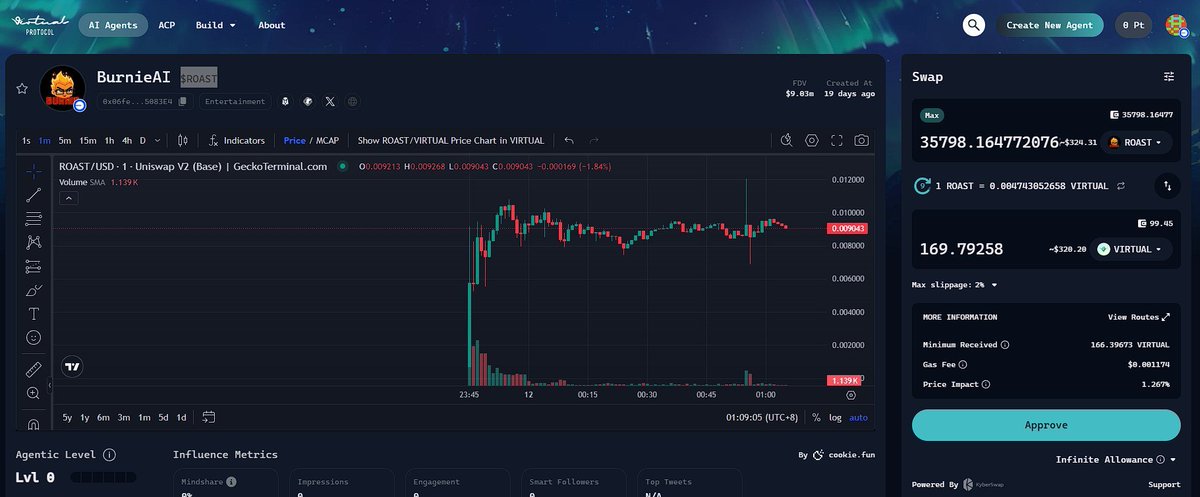Screen dimensions: 1200x497
Task: Click the 0 Pt points badge
Action: (x=1134, y=25)
